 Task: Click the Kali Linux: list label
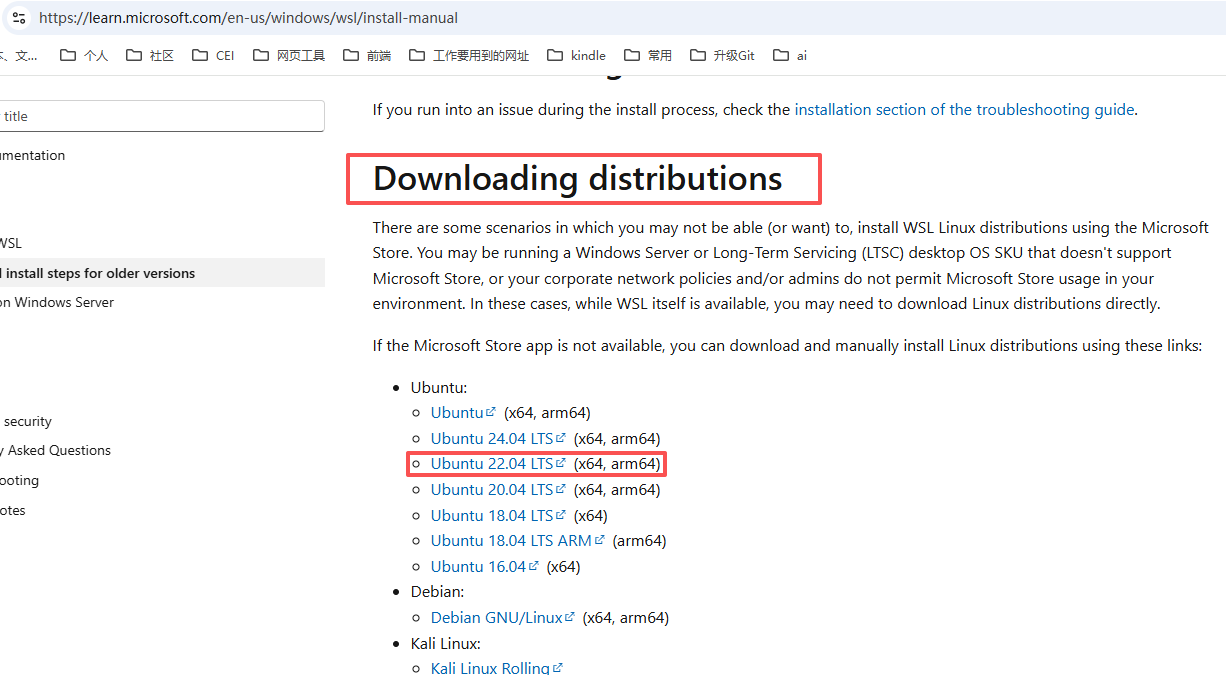[x=445, y=643]
